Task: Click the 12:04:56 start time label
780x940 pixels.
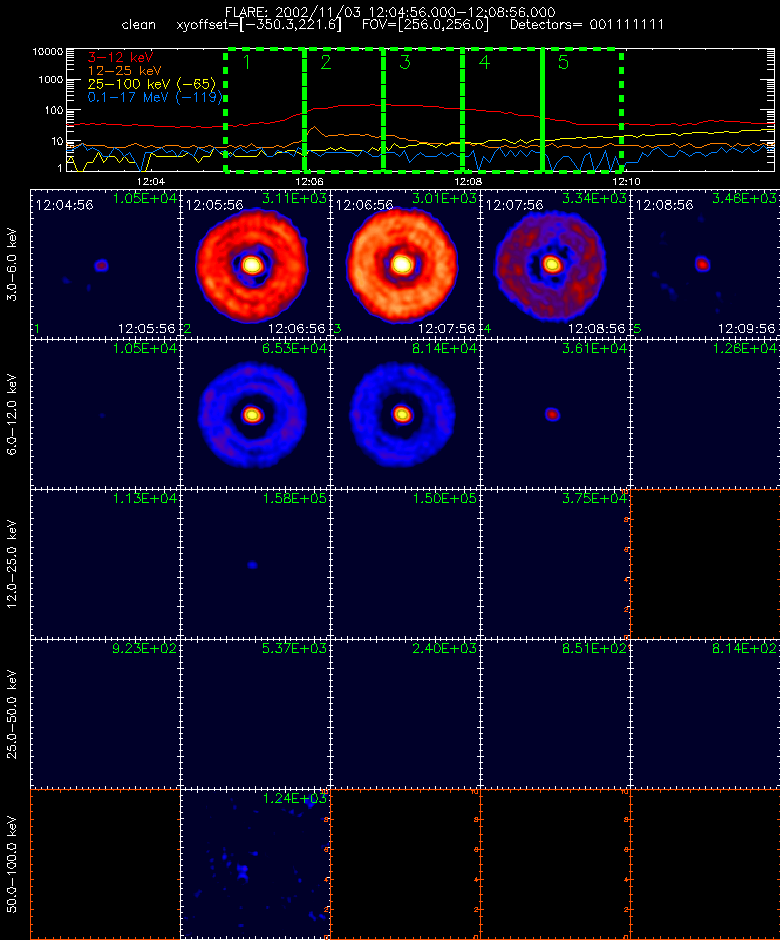Action: (x=65, y=205)
